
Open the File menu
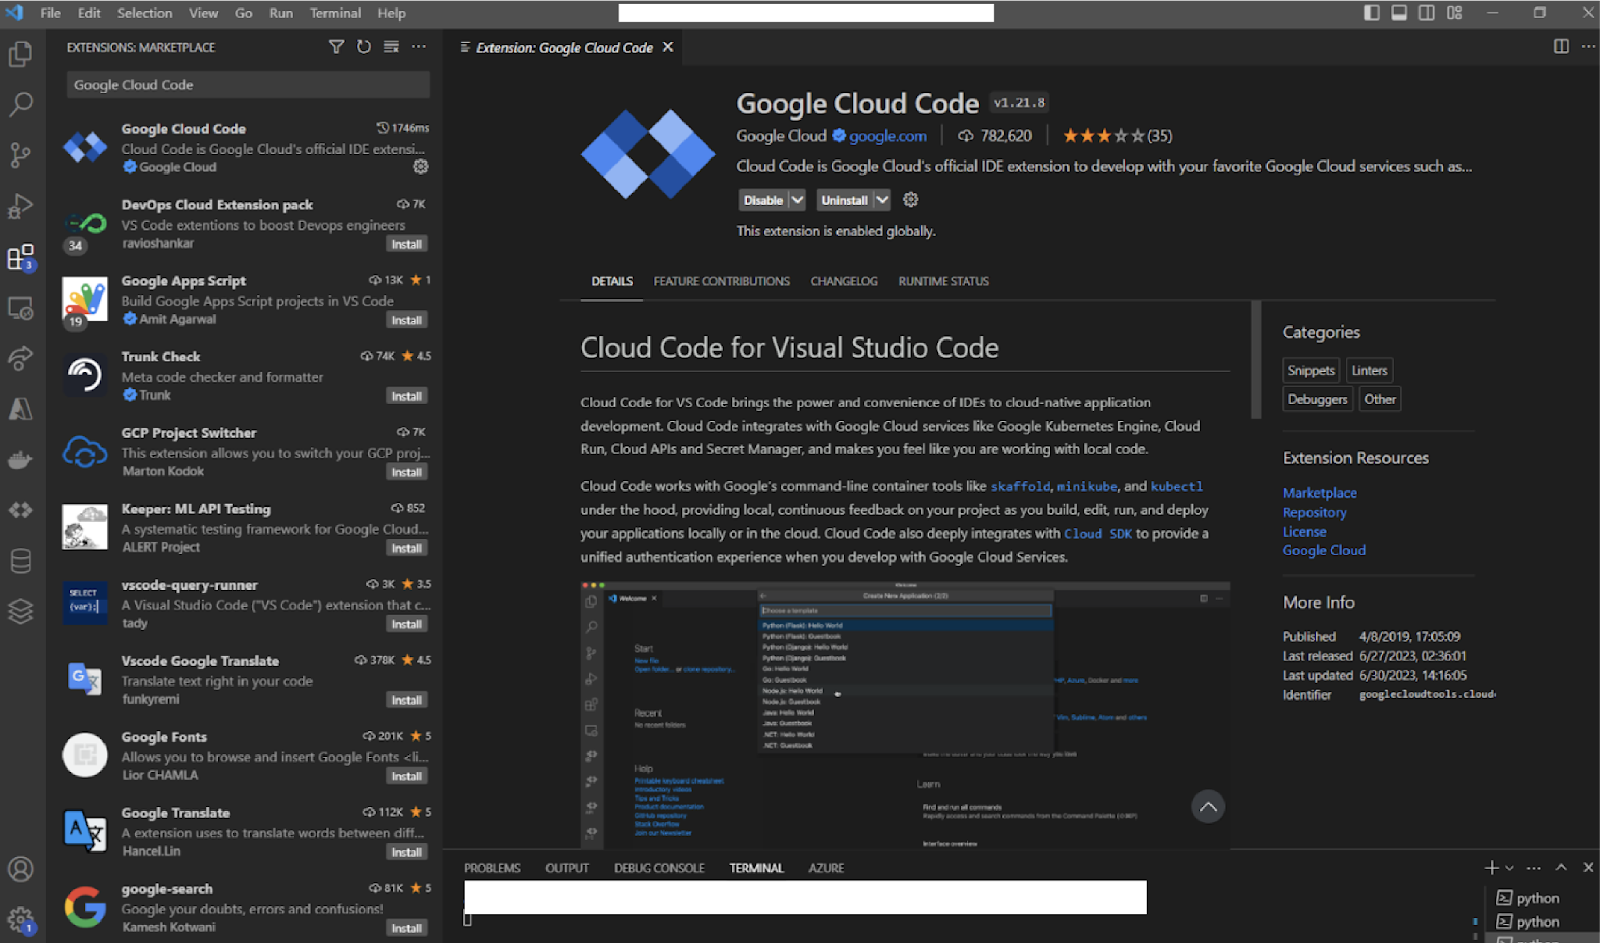[x=50, y=13]
